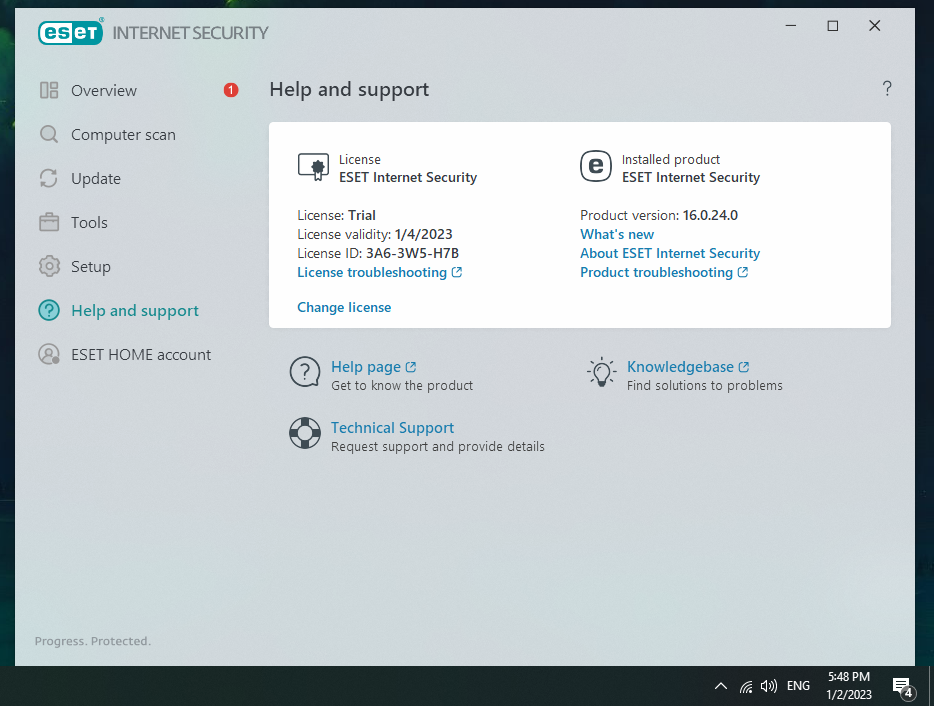Open Computer scan in the sidebar

[123, 135]
